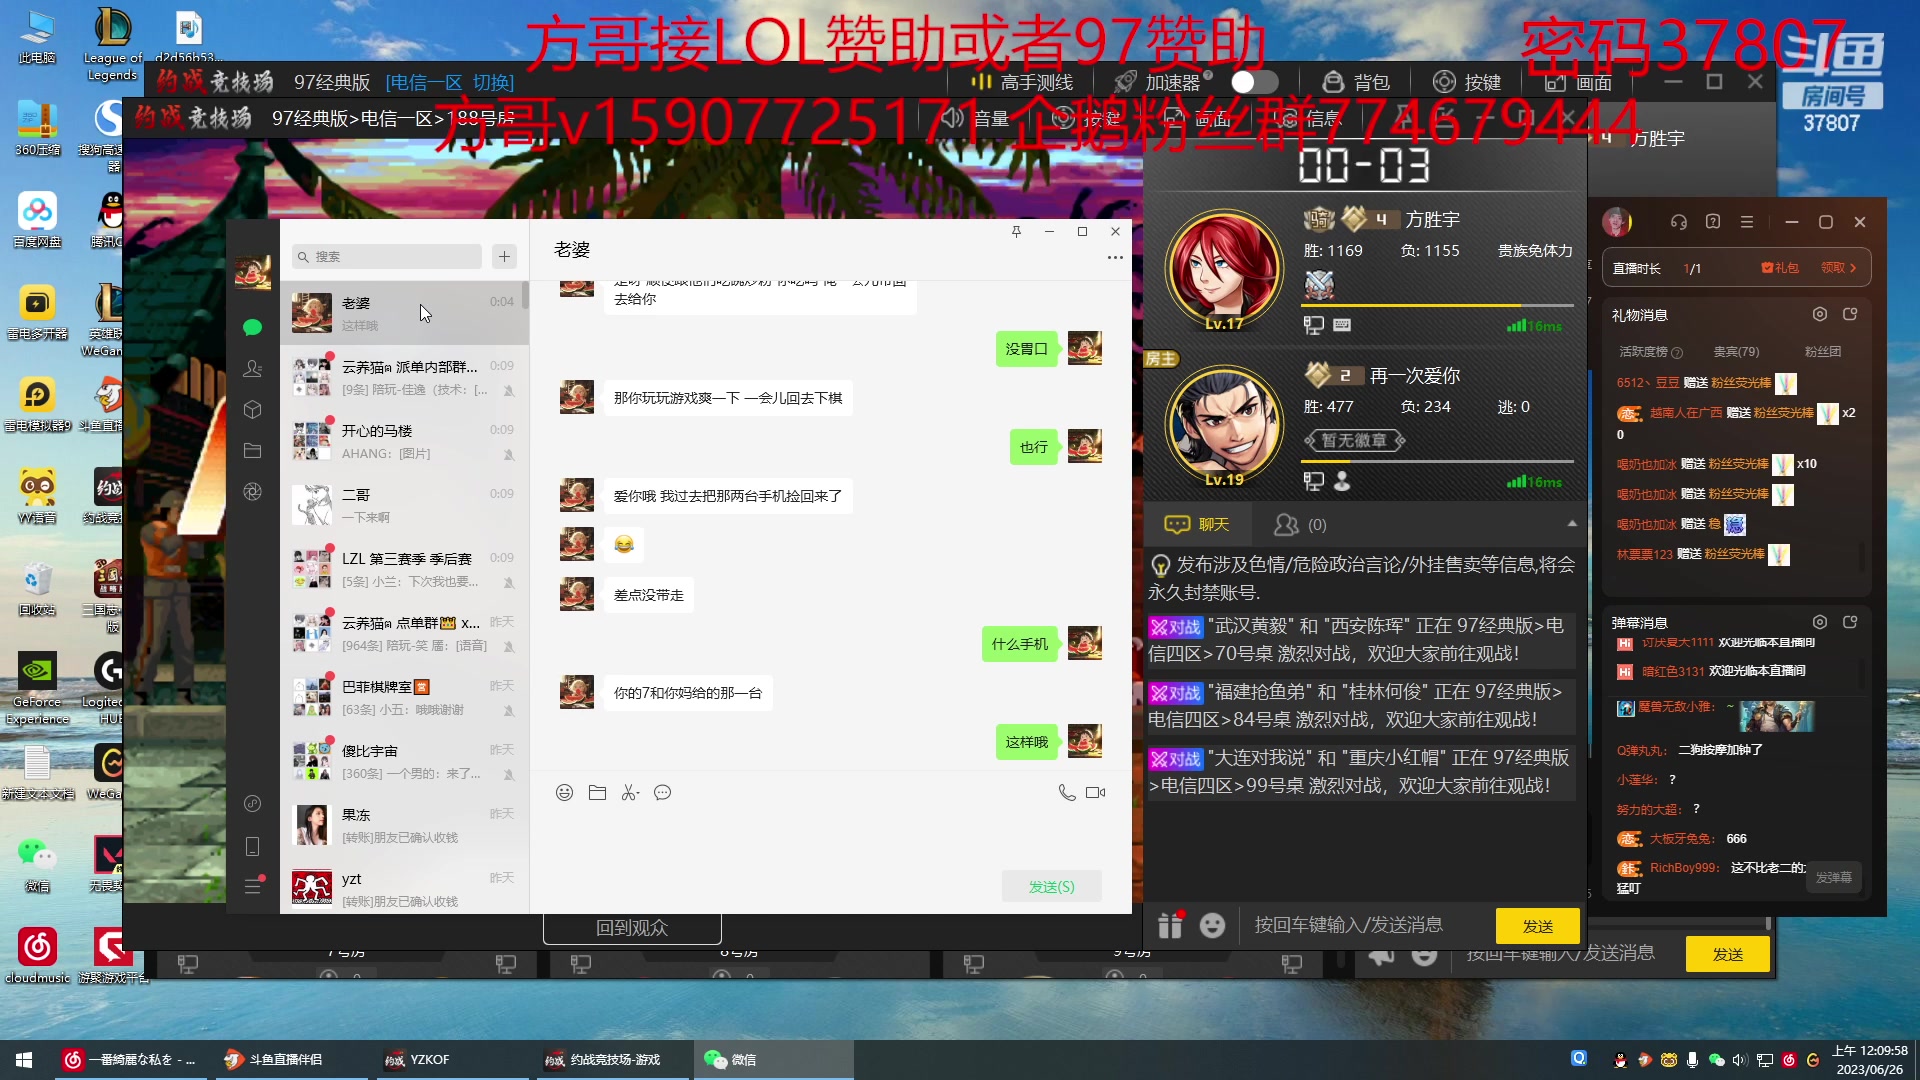Open the 二哥 conversation

coord(404,505)
